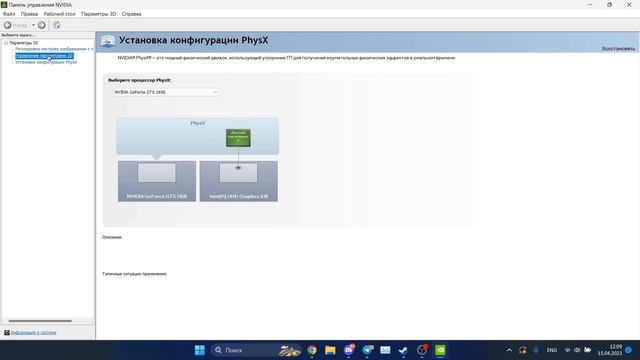
Task: Click the NVIDIA window title bar icon
Action: 4,4
